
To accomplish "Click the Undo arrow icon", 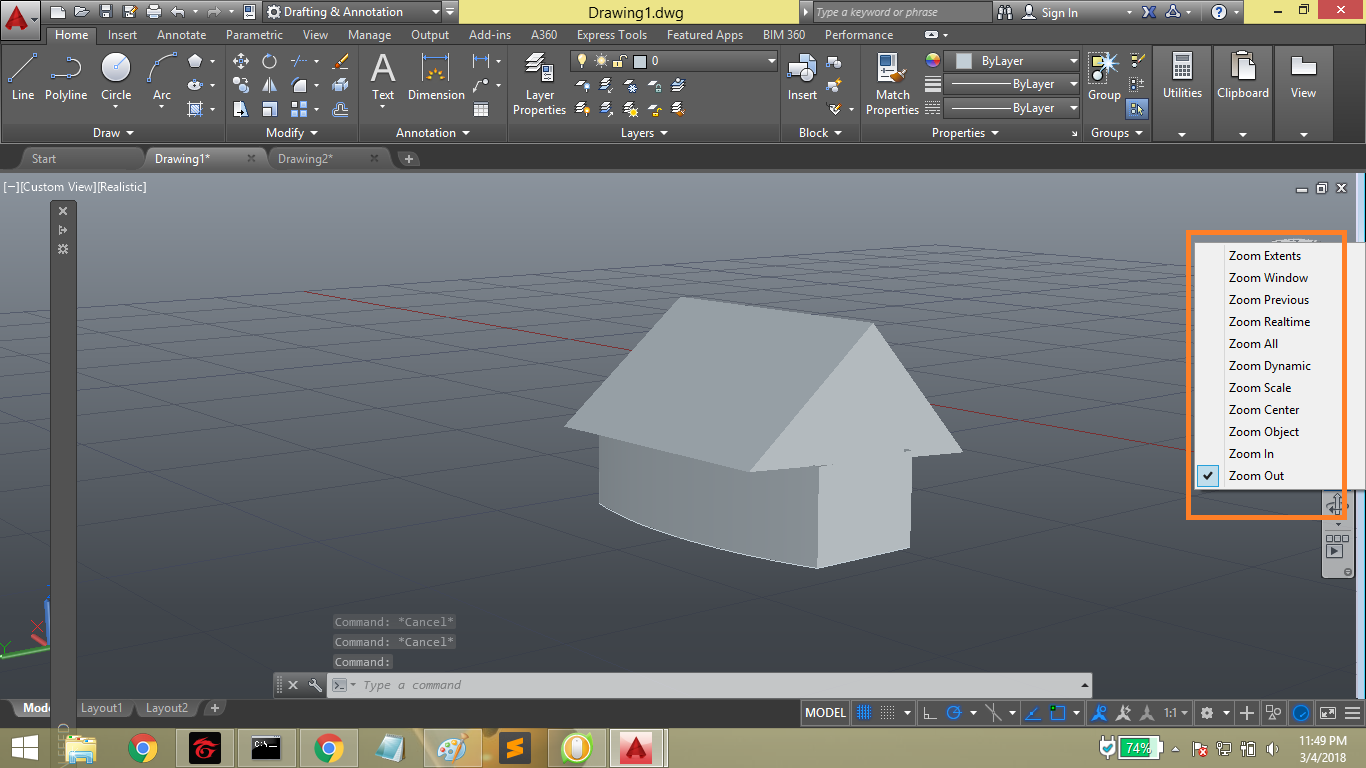I will 178,12.
